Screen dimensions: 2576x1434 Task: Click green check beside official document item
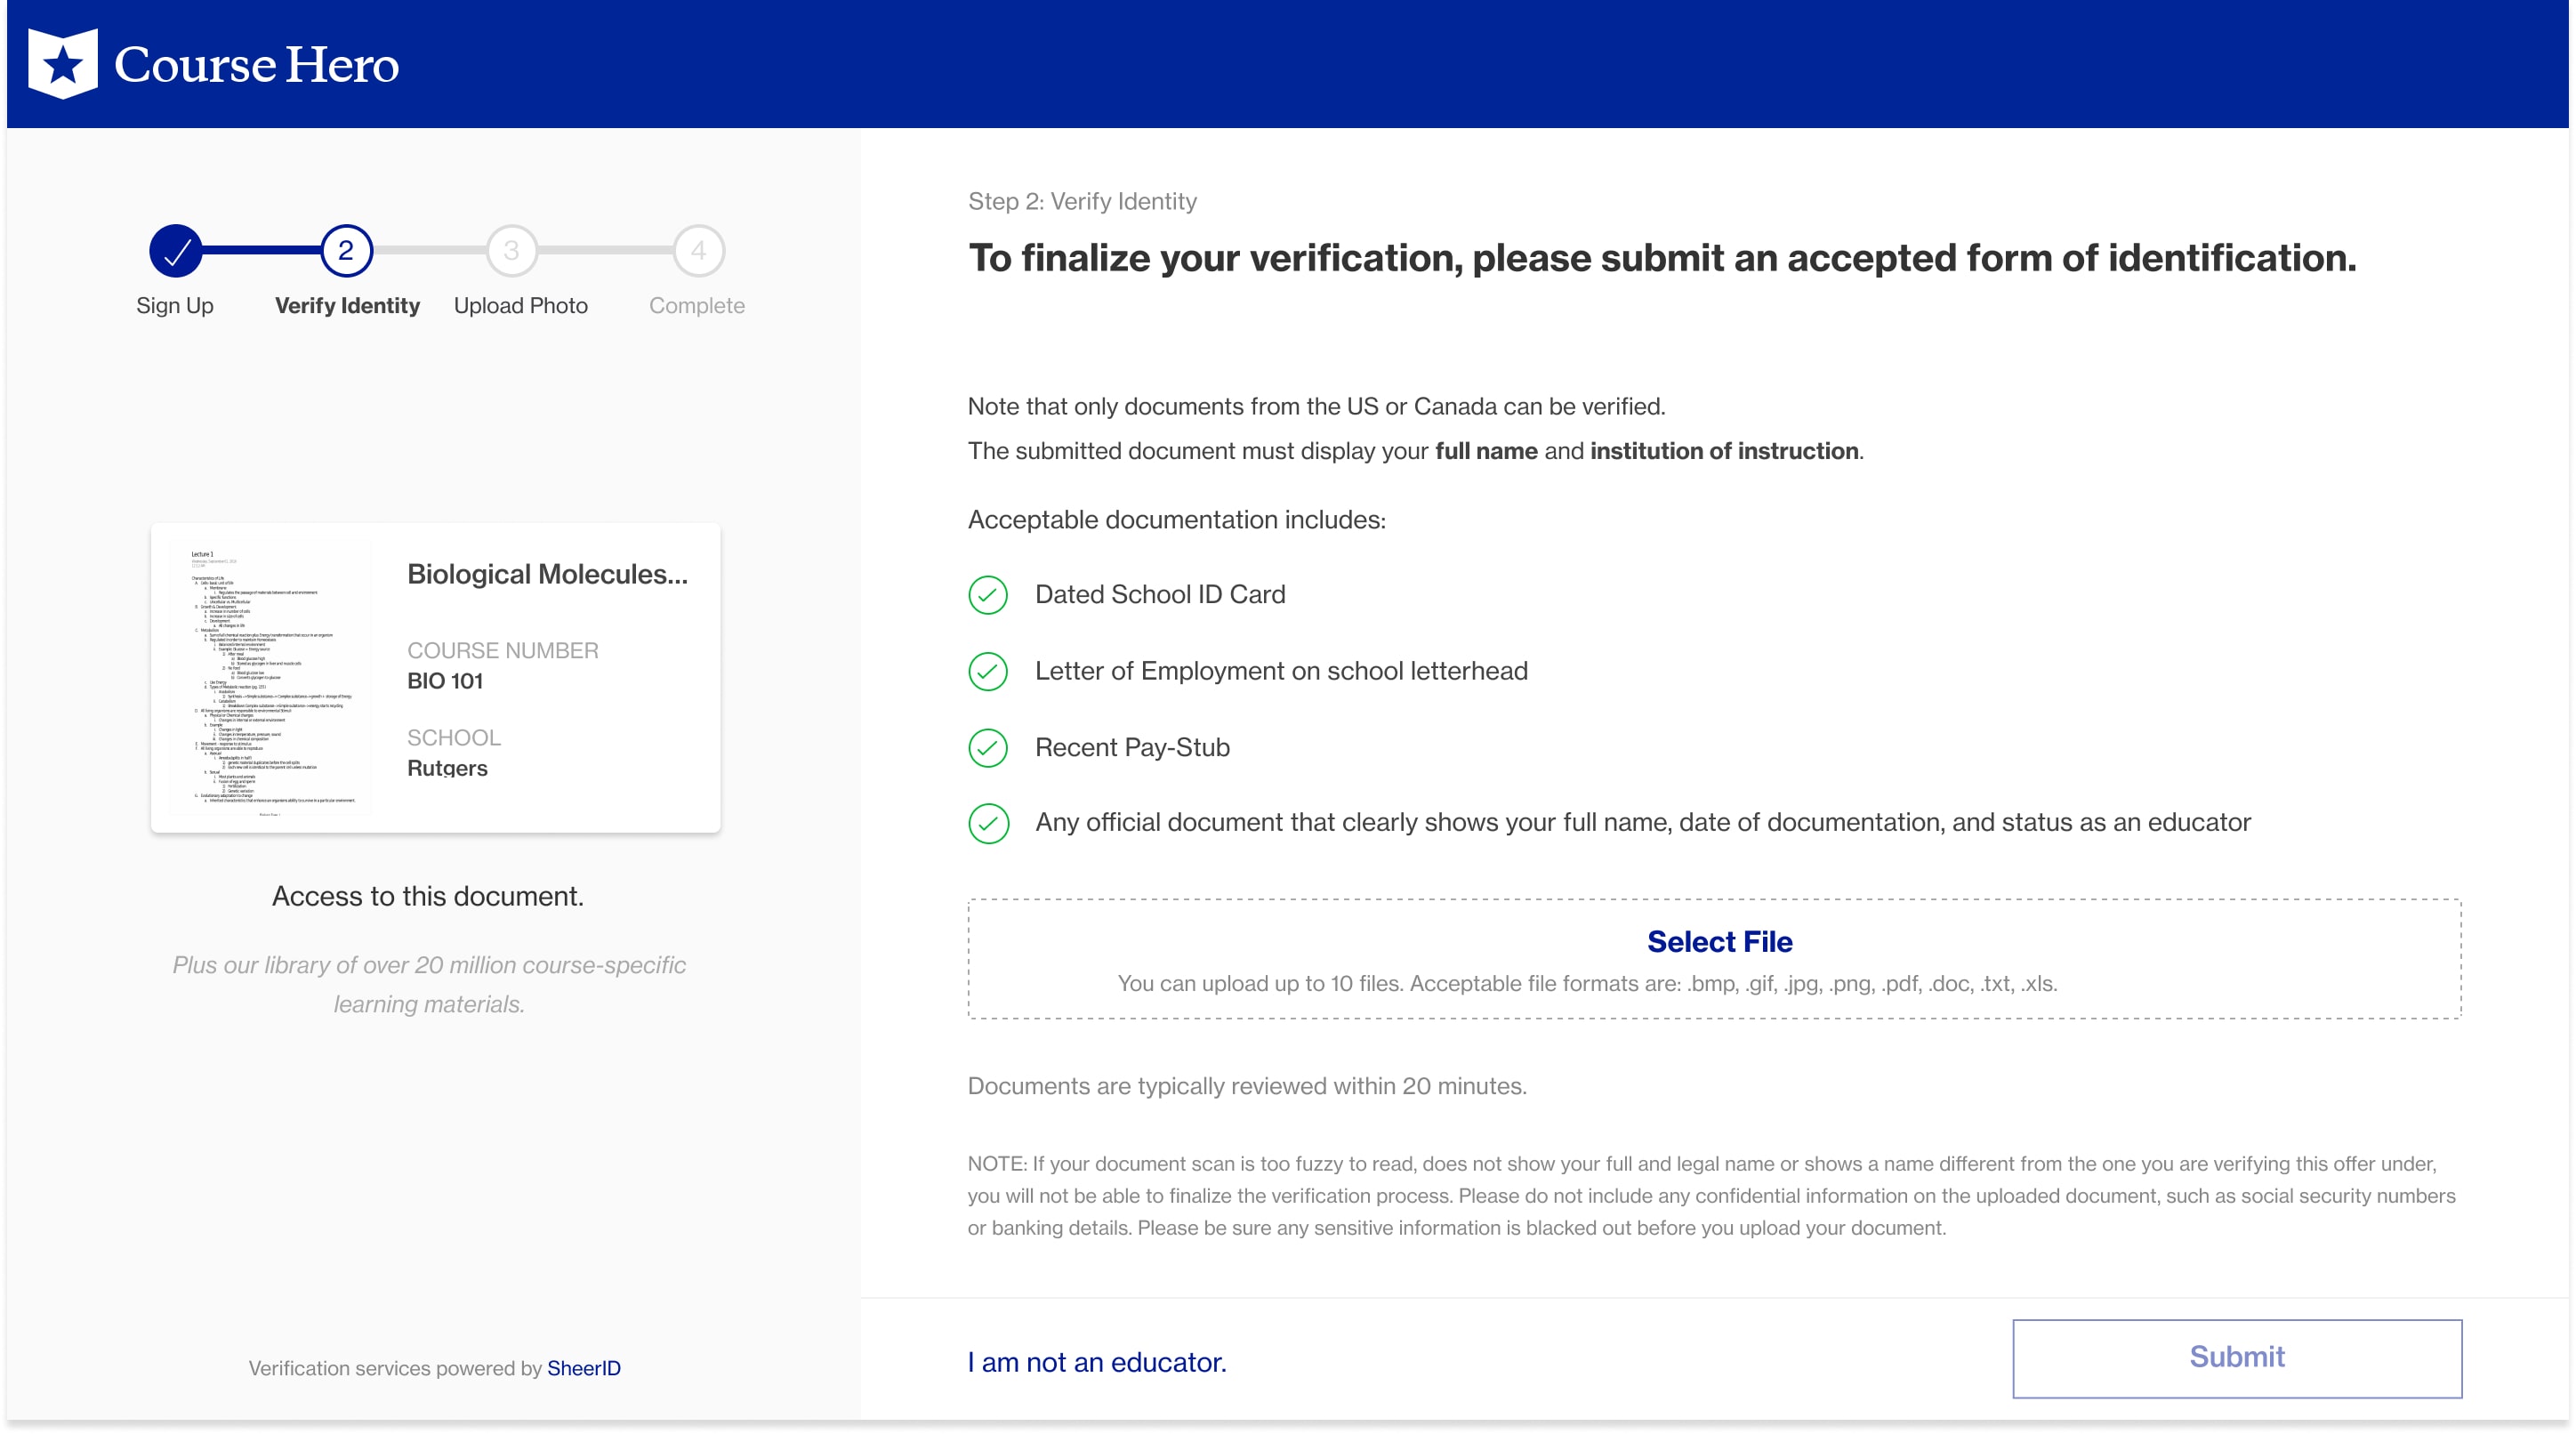[x=988, y=823]
